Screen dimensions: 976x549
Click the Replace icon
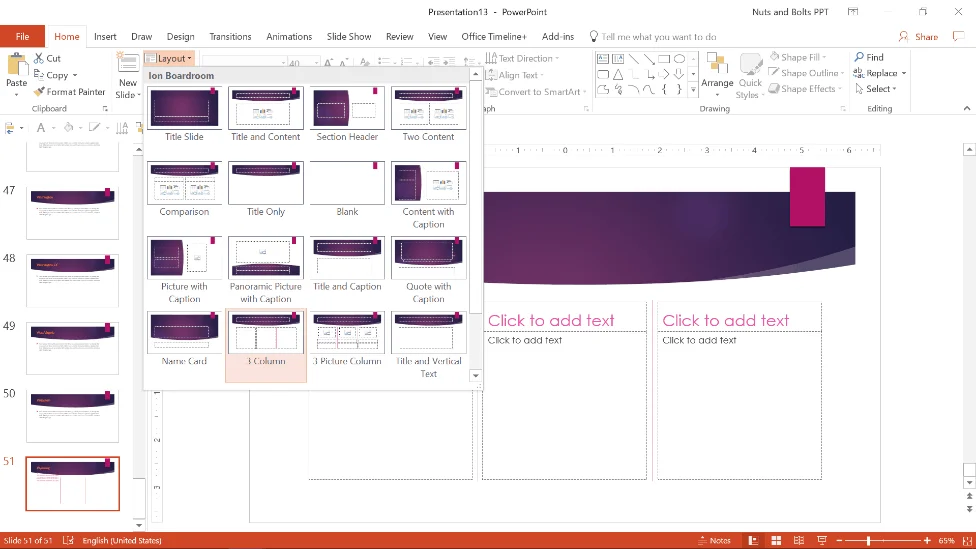859,73
